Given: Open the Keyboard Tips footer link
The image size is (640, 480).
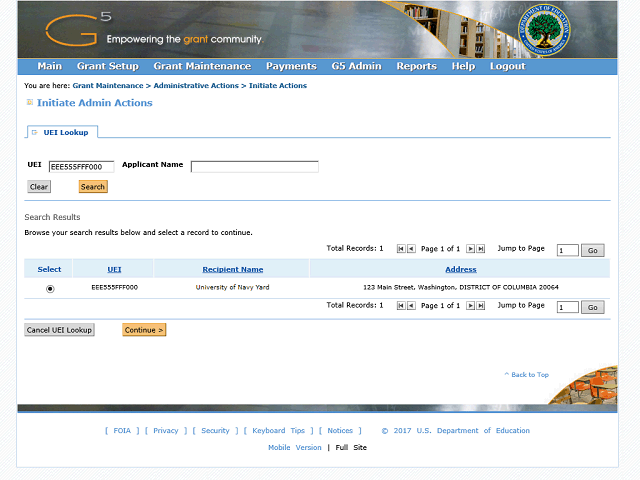Looking at the screenshot, I should coord(278,431).
